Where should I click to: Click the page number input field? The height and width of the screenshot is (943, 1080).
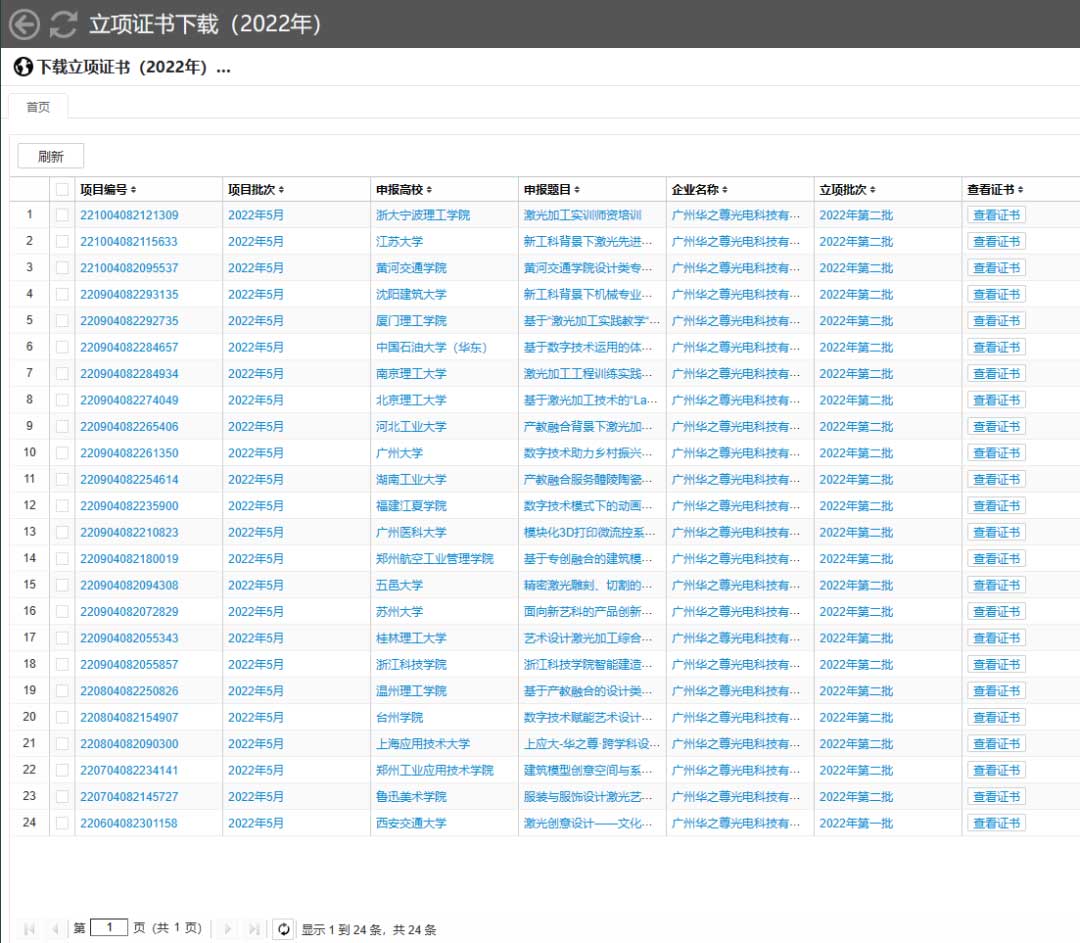click(x=109, y=928)
